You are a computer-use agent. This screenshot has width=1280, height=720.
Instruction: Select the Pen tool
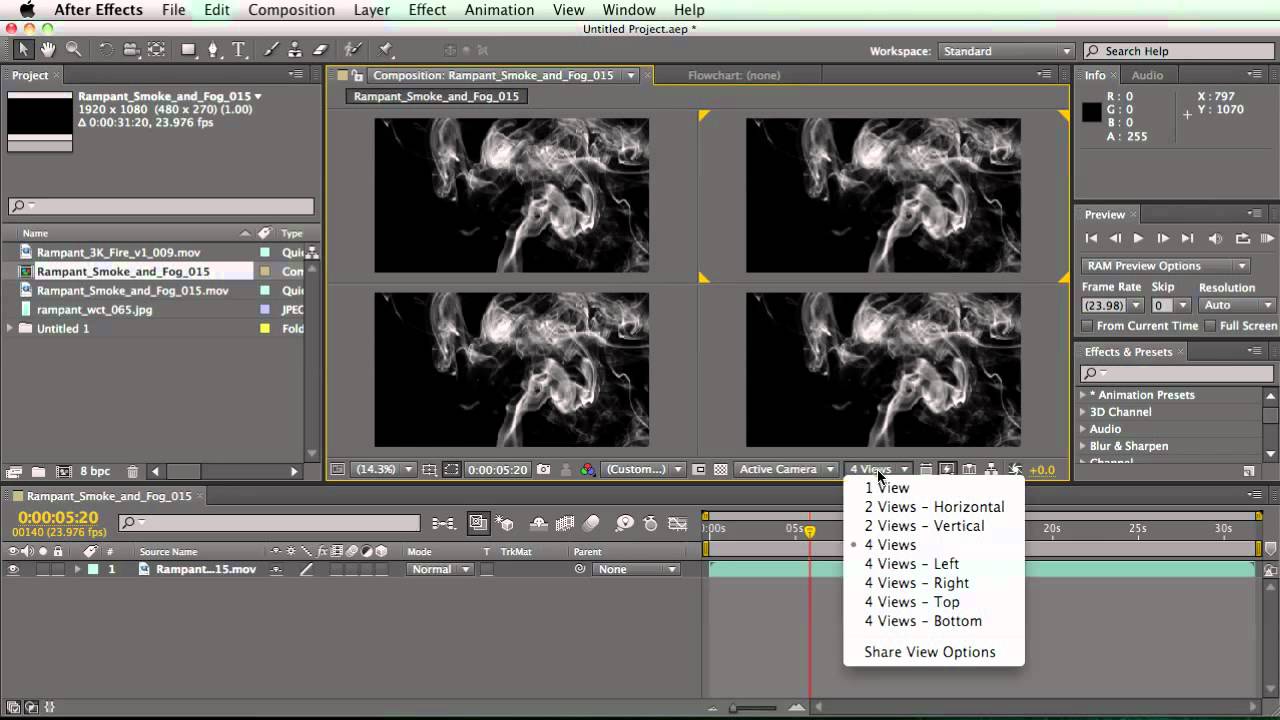[x=213, y=49]
